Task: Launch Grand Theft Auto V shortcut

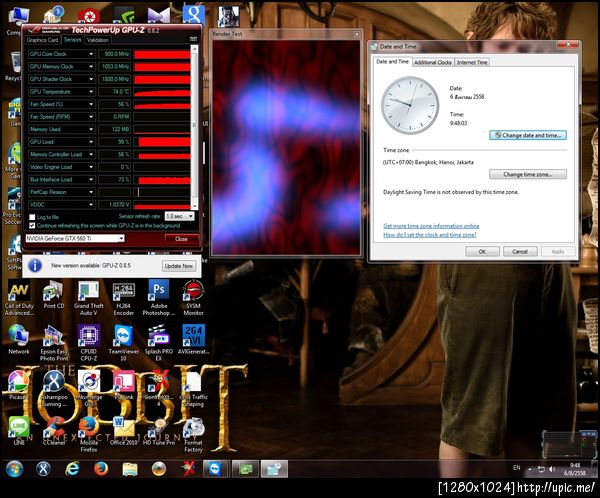Action: pos(89,298)
